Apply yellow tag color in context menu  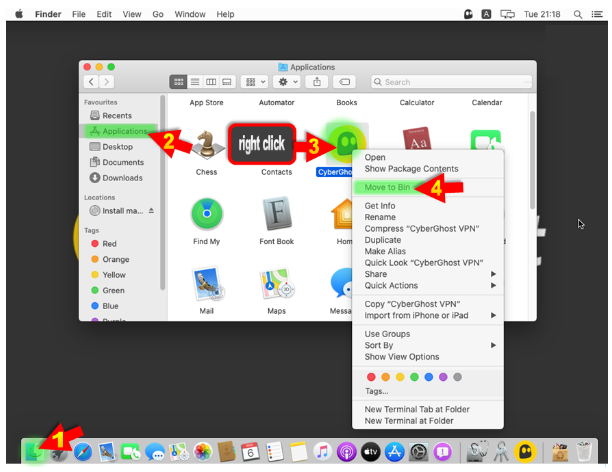(x=400, y=377)
